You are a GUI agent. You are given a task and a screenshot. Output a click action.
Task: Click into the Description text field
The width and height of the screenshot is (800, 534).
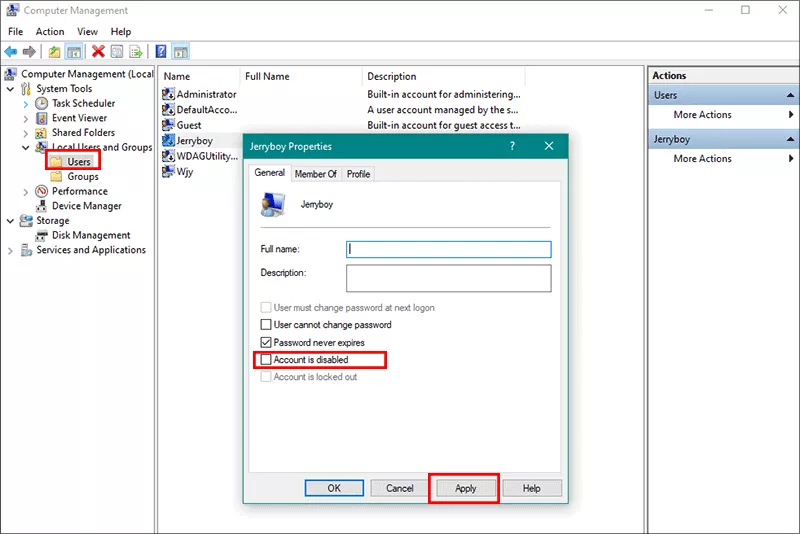448,278
